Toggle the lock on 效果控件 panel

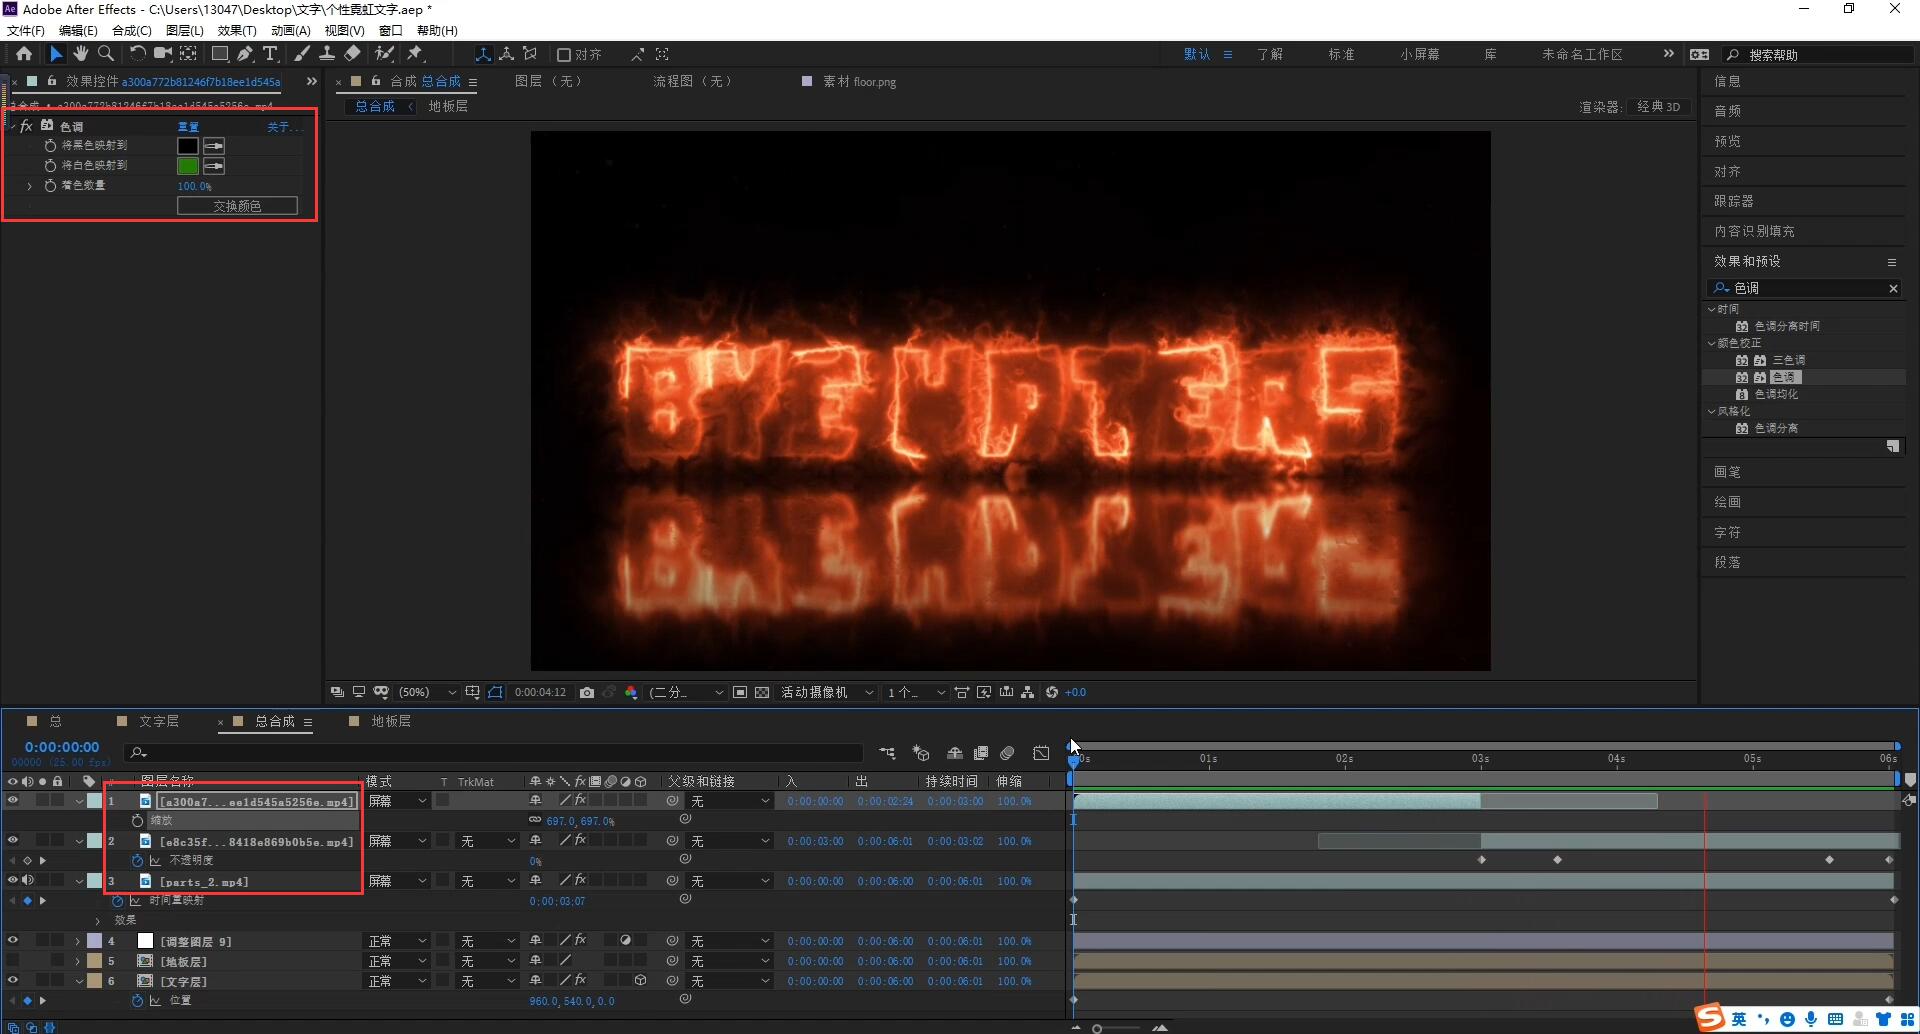52,81
